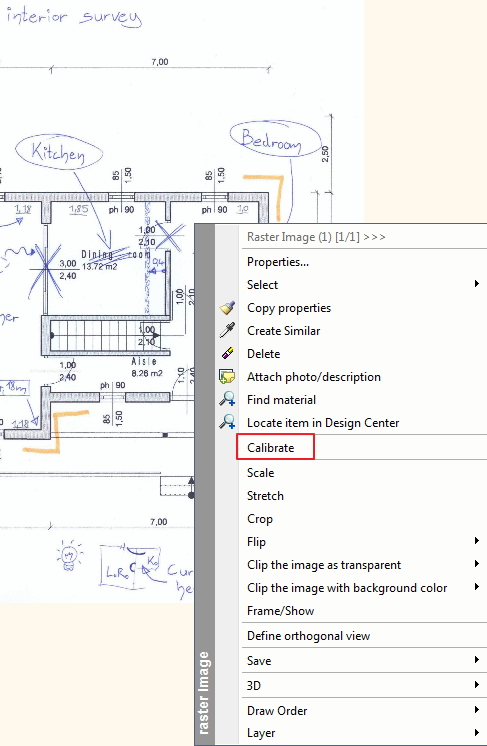
Task: Expand the Save submenu arrow
Action: click(477, 660)
